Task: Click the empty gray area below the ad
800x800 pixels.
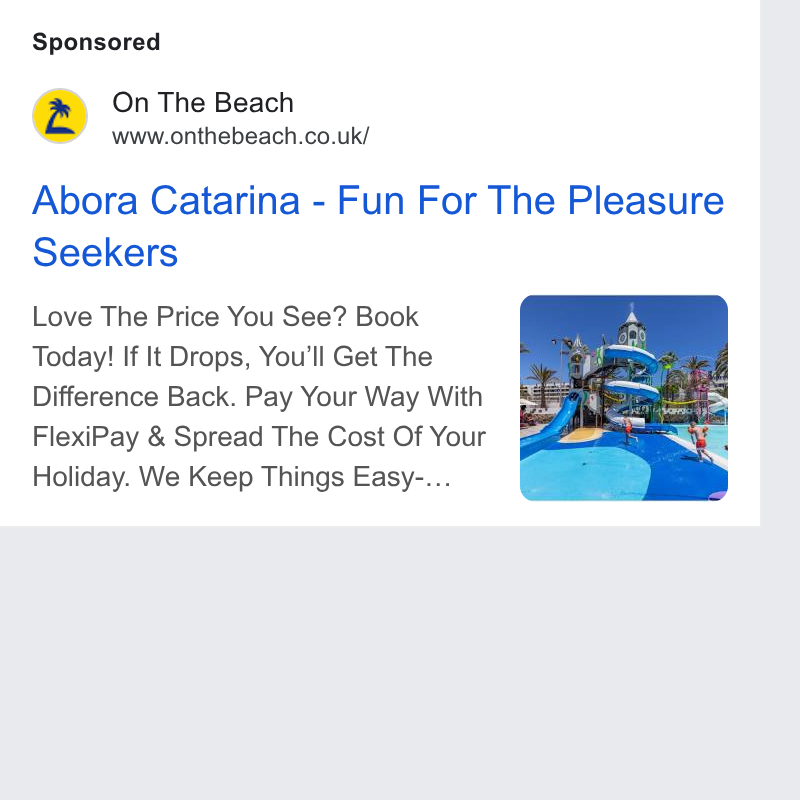Action: (380, 662)
